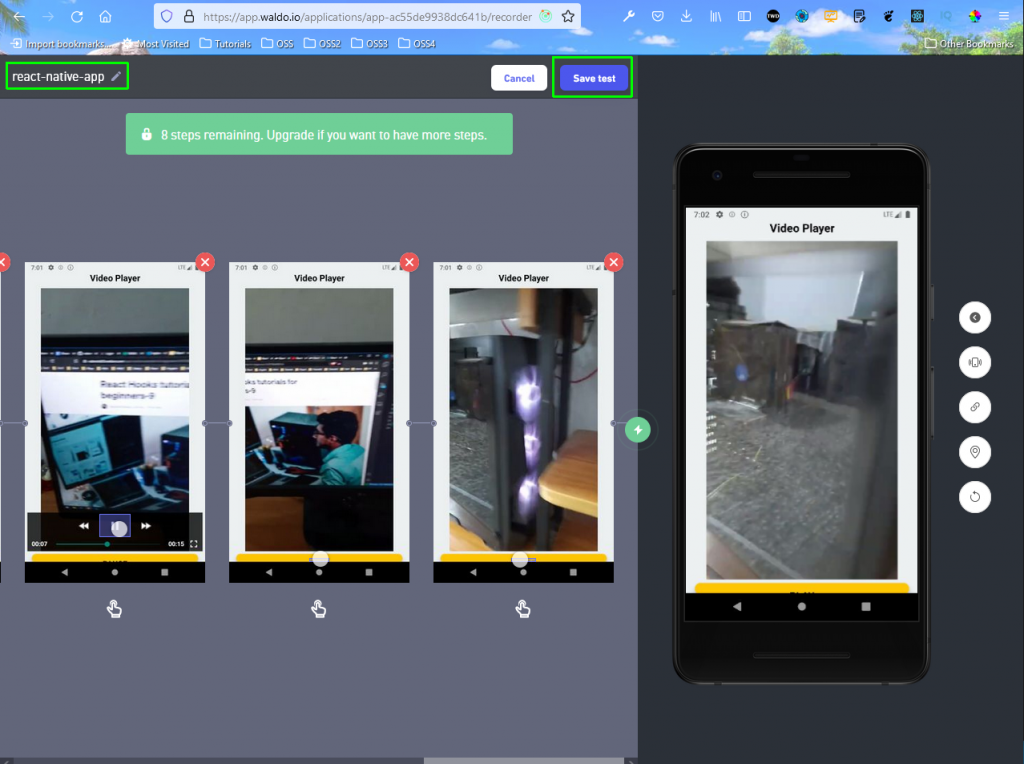Click the Most Visited bookmark
This screenshot has width=1024, height=764.
(x=155, y=44)
